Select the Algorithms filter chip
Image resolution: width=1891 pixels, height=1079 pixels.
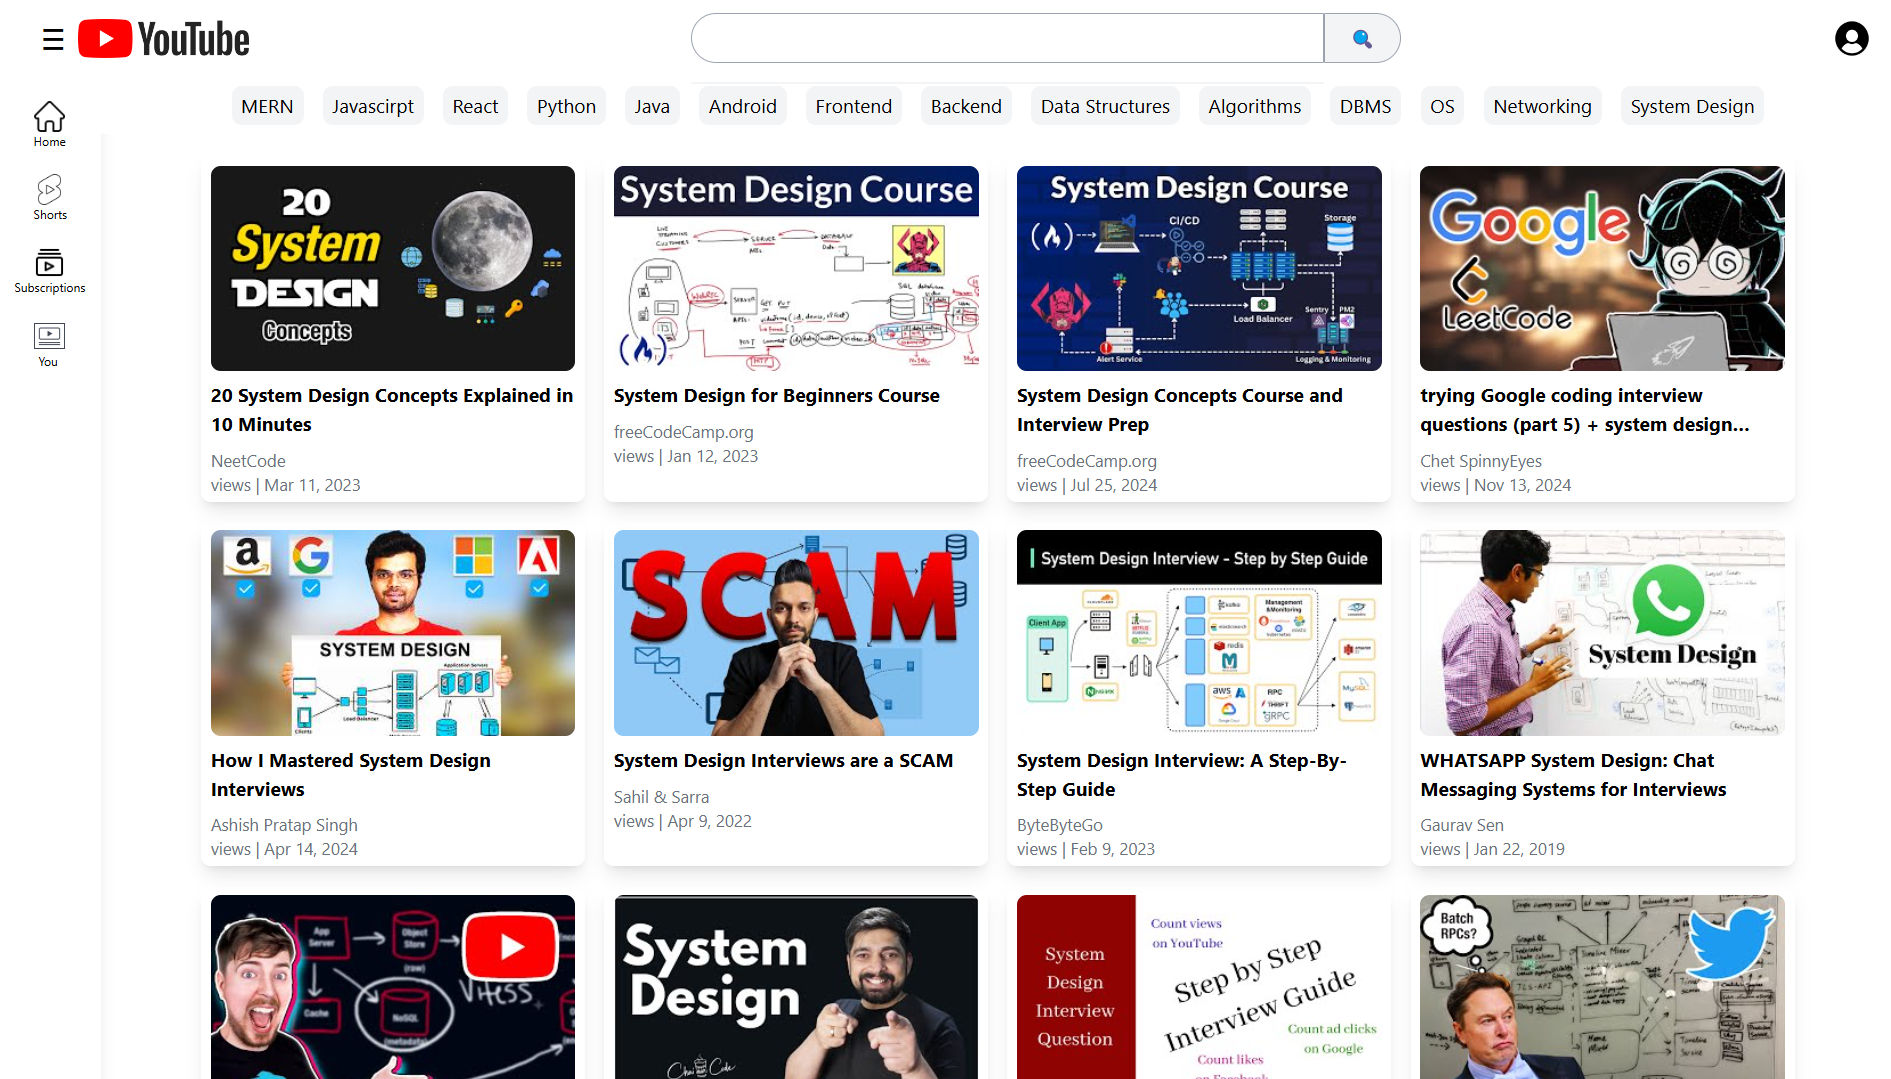[x=1254, y=106]
